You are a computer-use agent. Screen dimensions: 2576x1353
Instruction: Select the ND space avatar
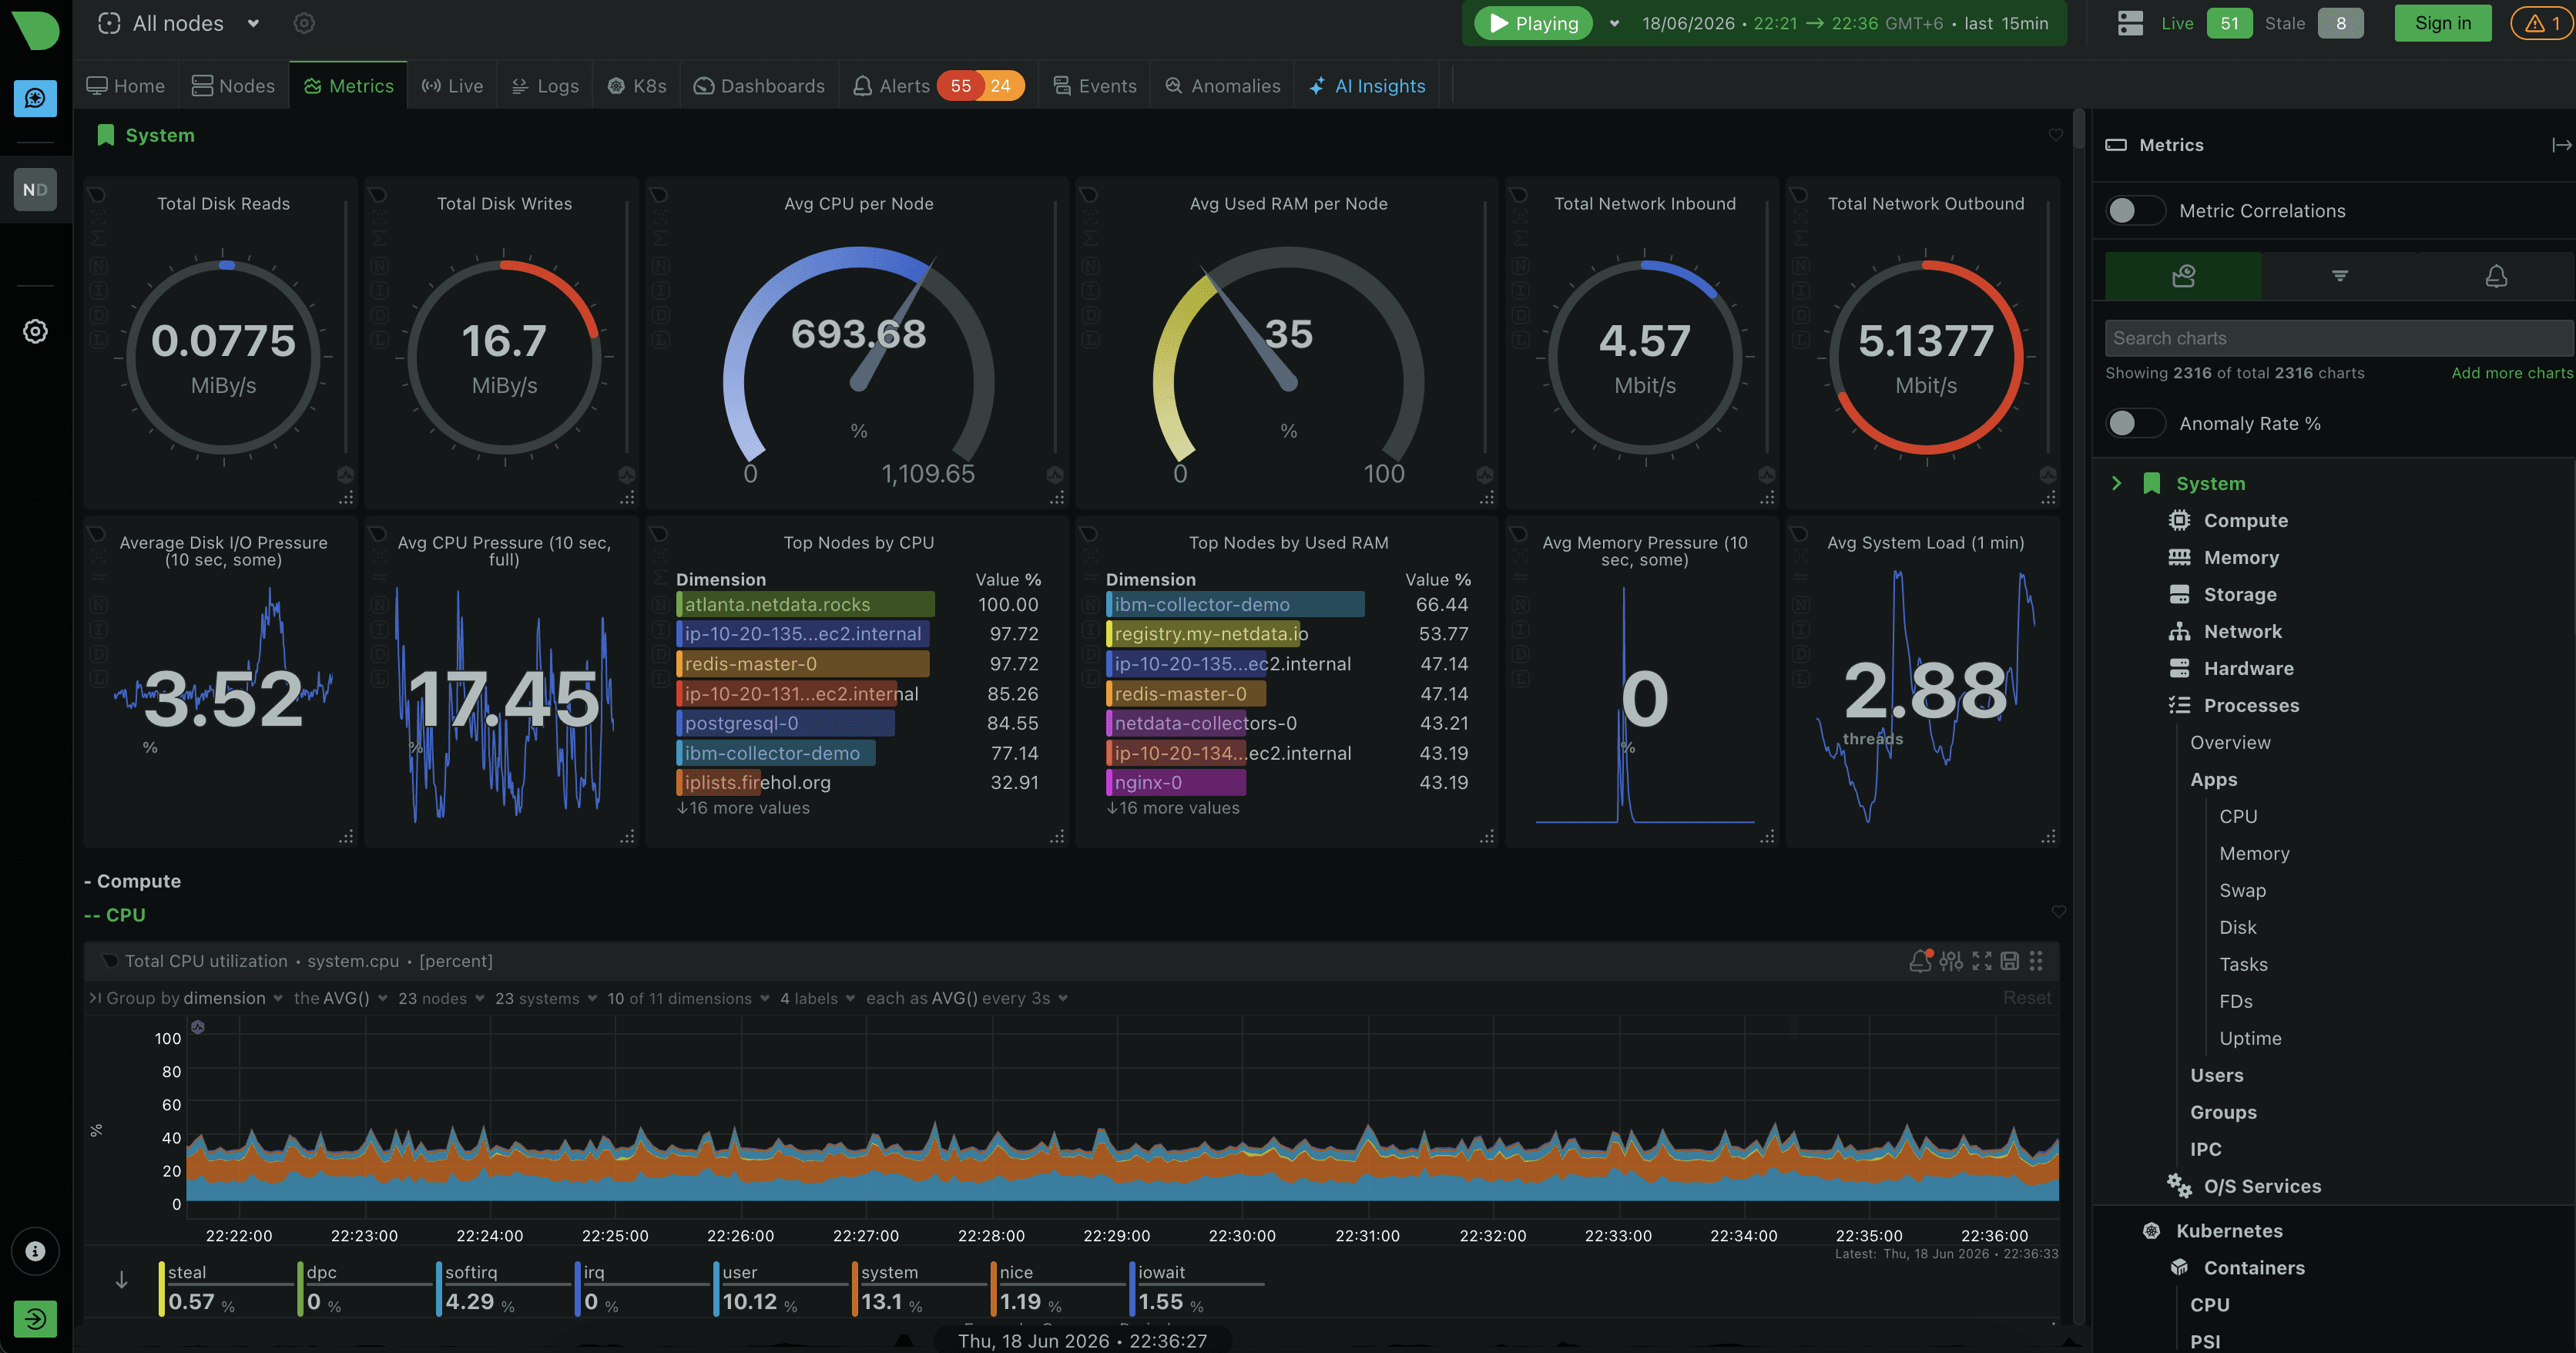pyautogui.click(x=35, y=189)
